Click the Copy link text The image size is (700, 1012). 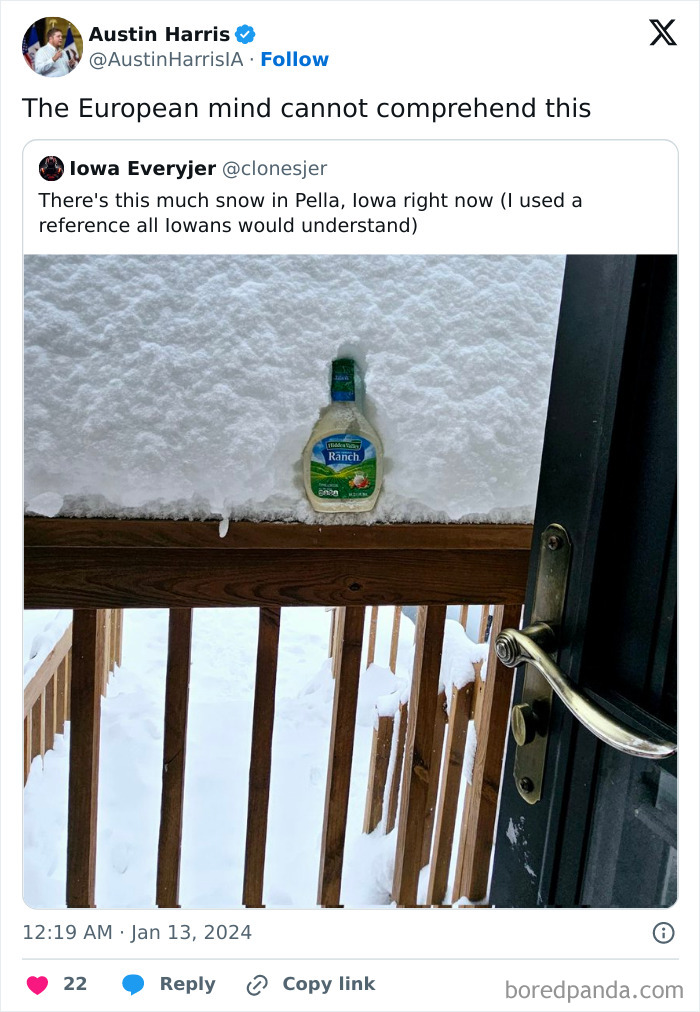click(328, 984)
